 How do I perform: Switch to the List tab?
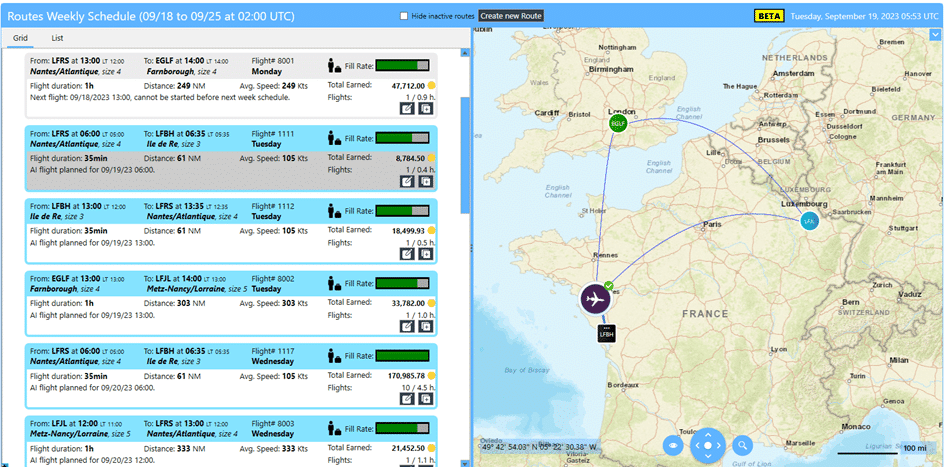58,38
